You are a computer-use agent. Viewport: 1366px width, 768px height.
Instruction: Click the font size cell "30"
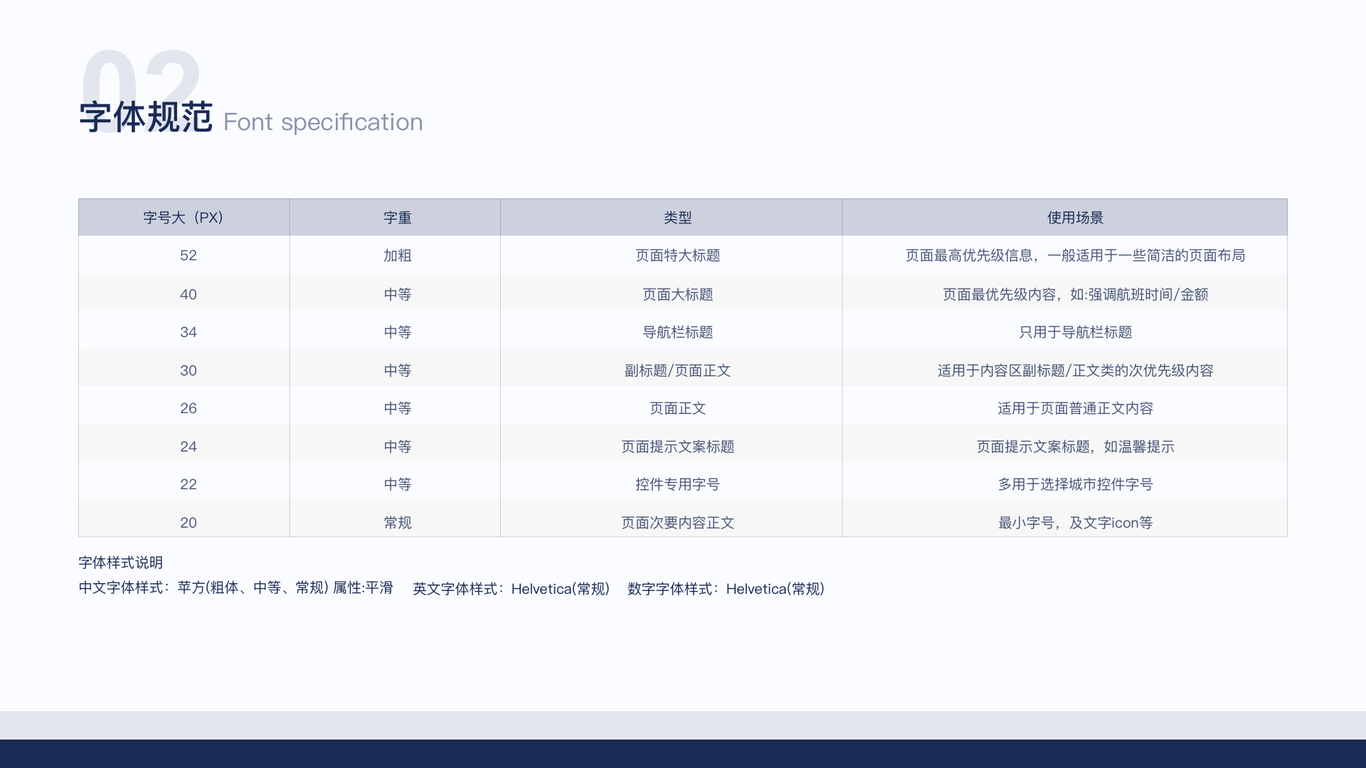click(x=189, y=370)
